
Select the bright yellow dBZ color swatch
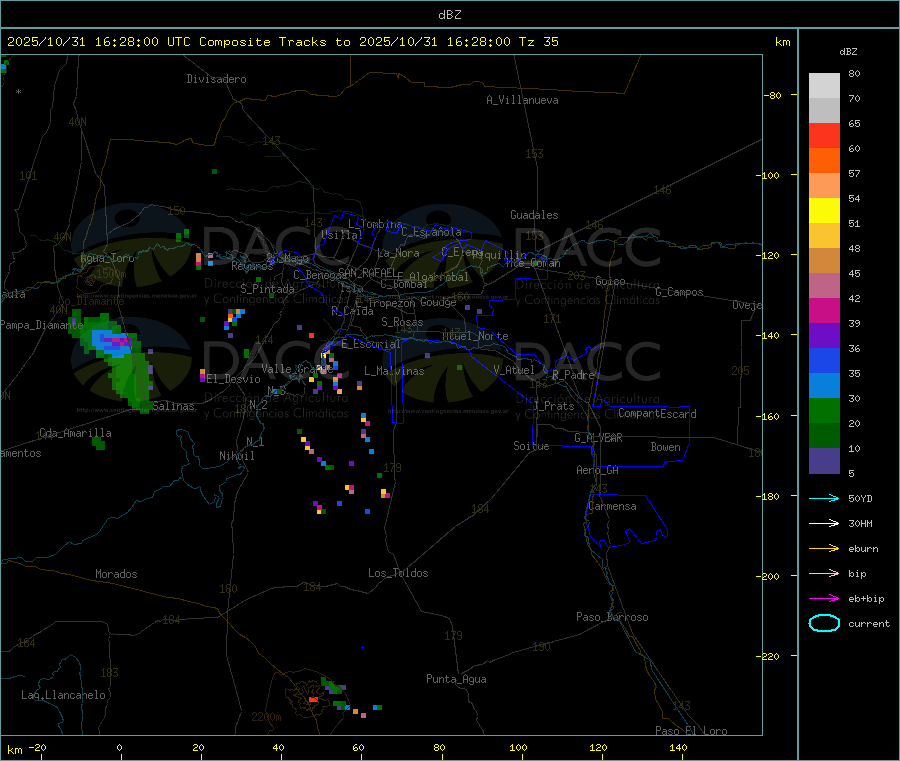pos(824,211)
